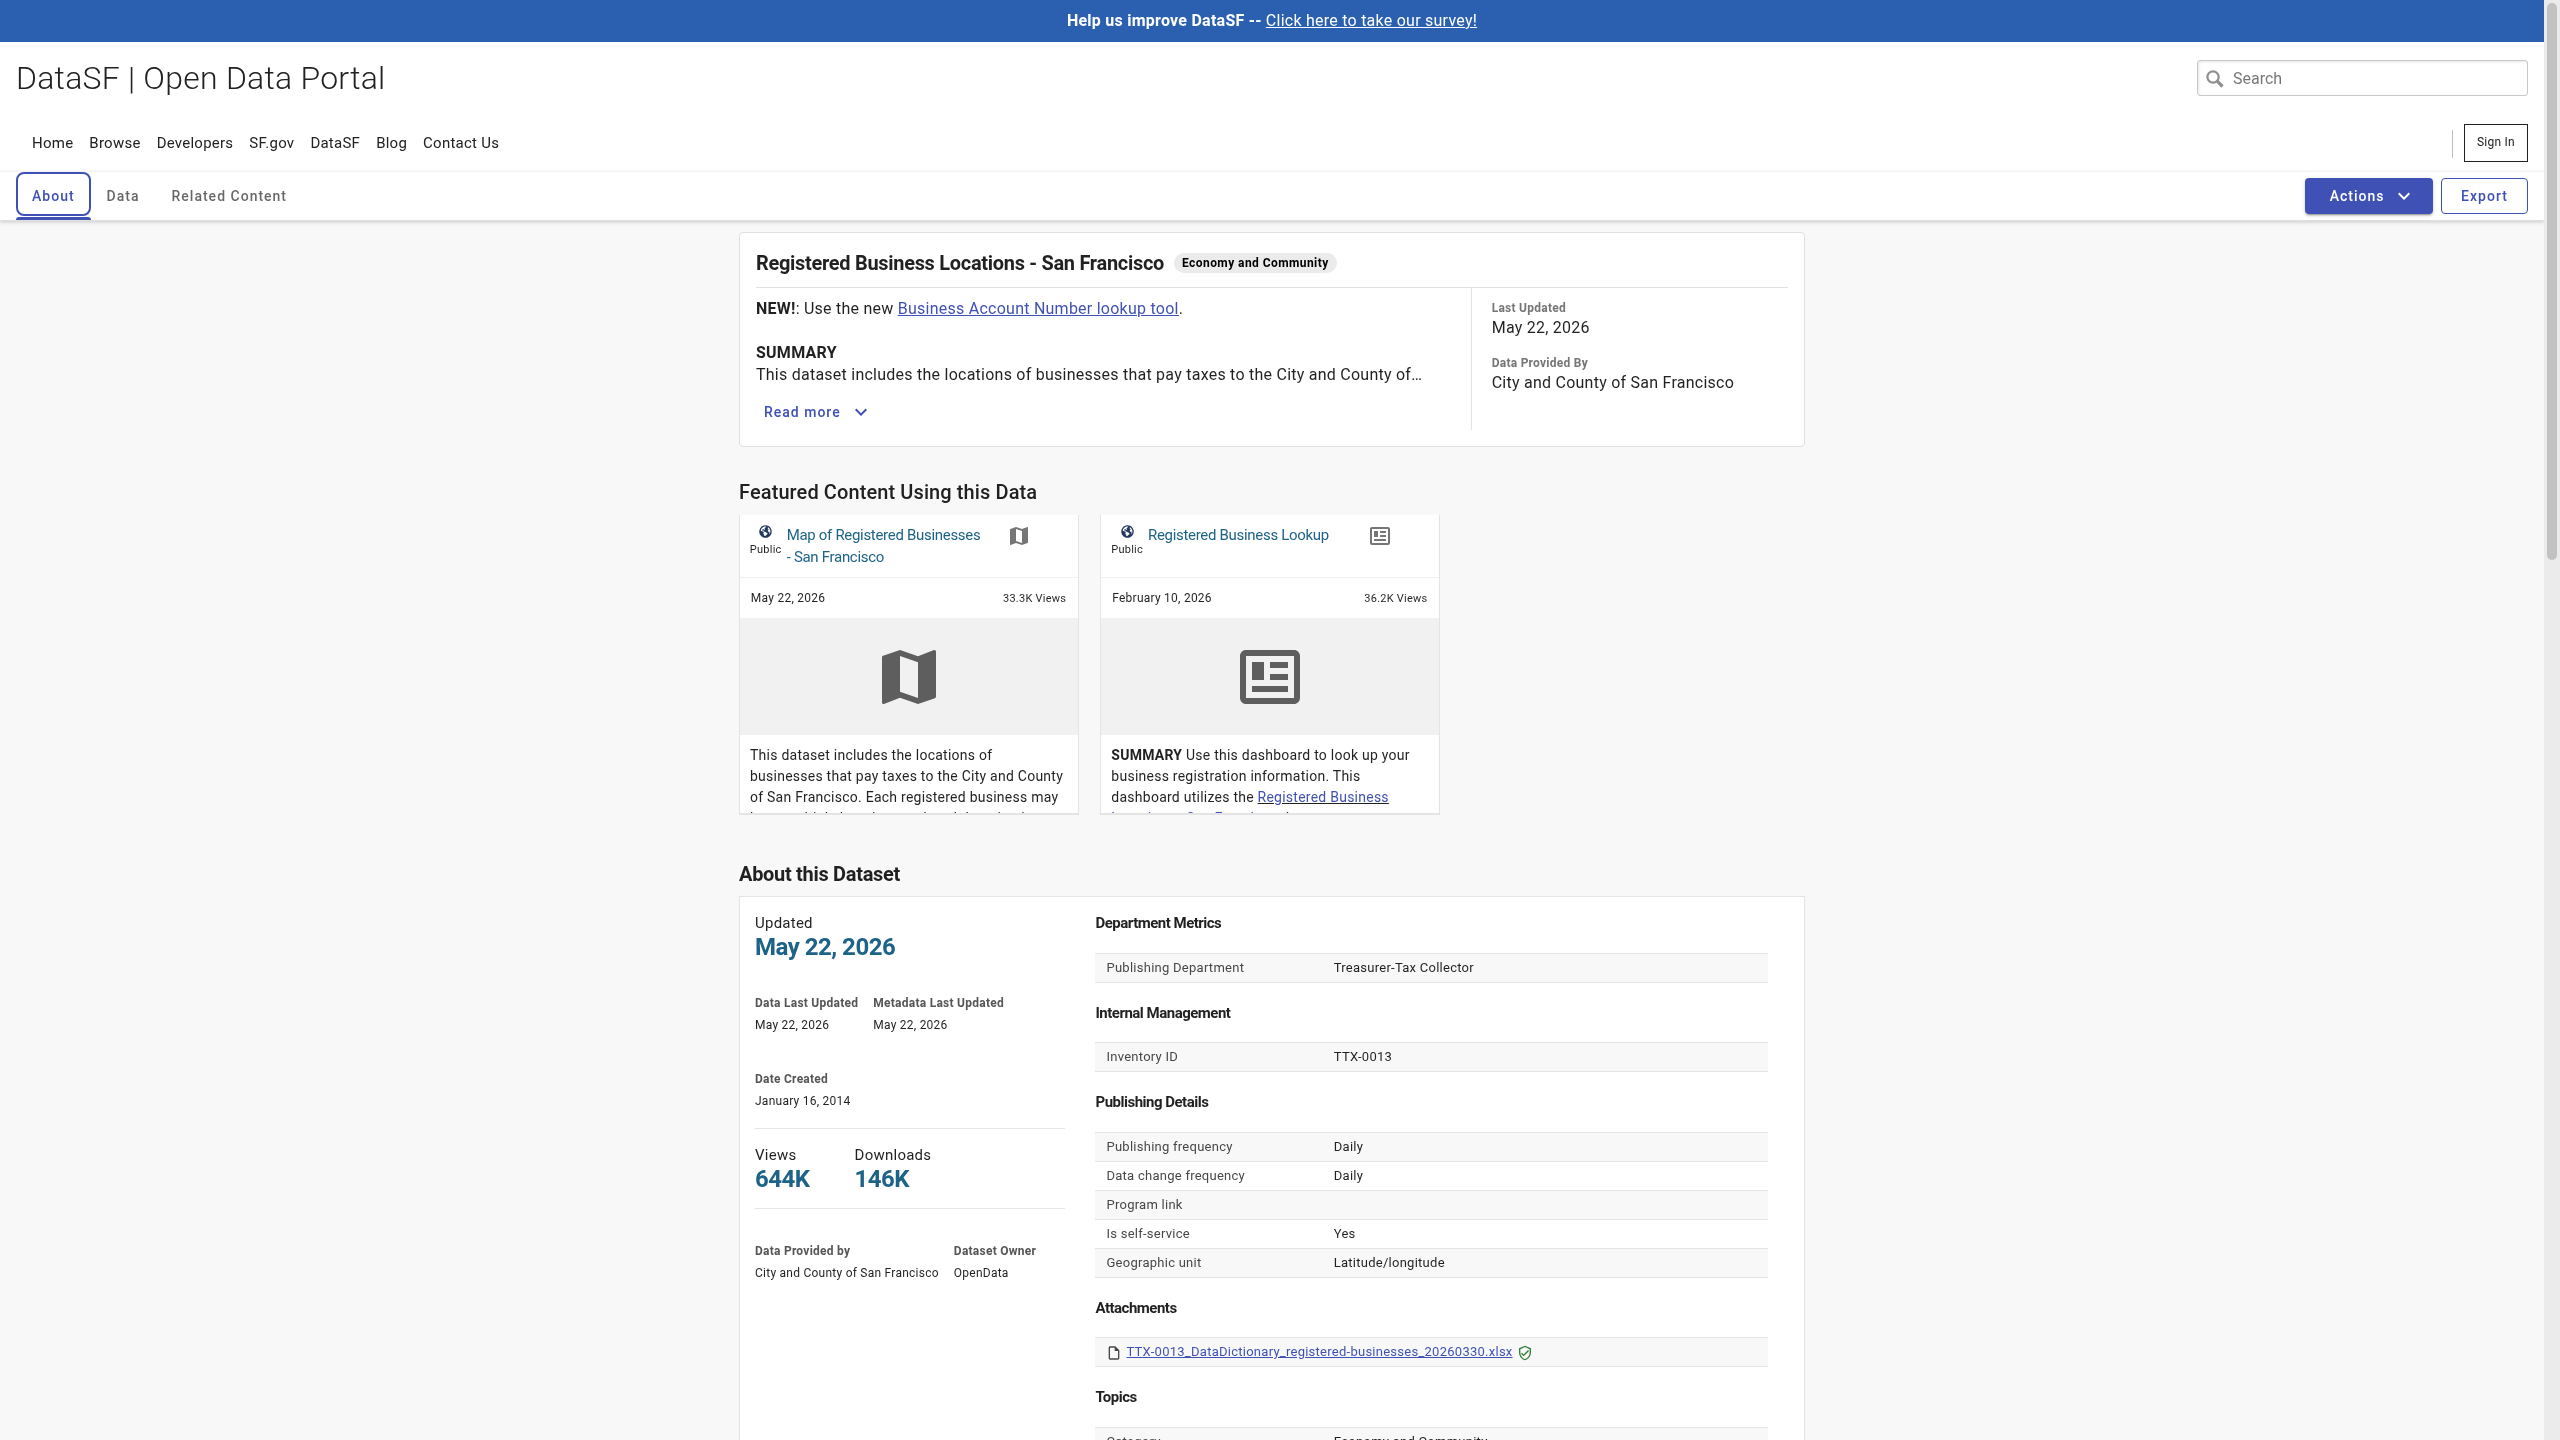Open the Registered Business link in the Lookup card description

(1322, 797)
